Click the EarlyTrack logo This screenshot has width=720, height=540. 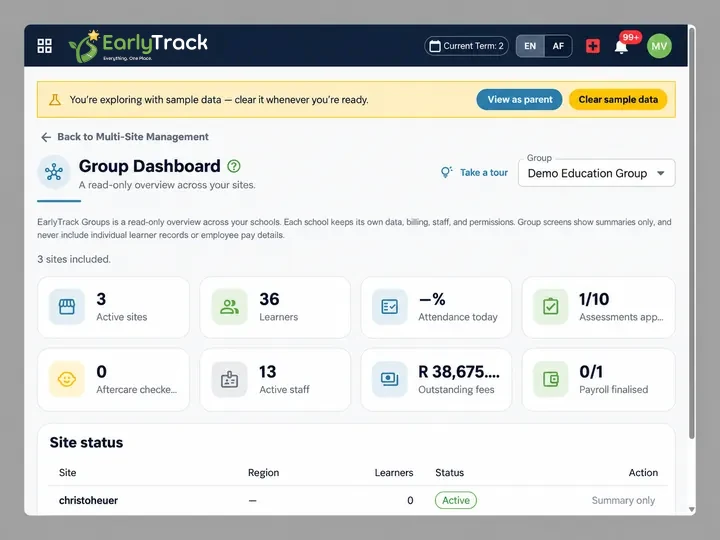(138, 46)
